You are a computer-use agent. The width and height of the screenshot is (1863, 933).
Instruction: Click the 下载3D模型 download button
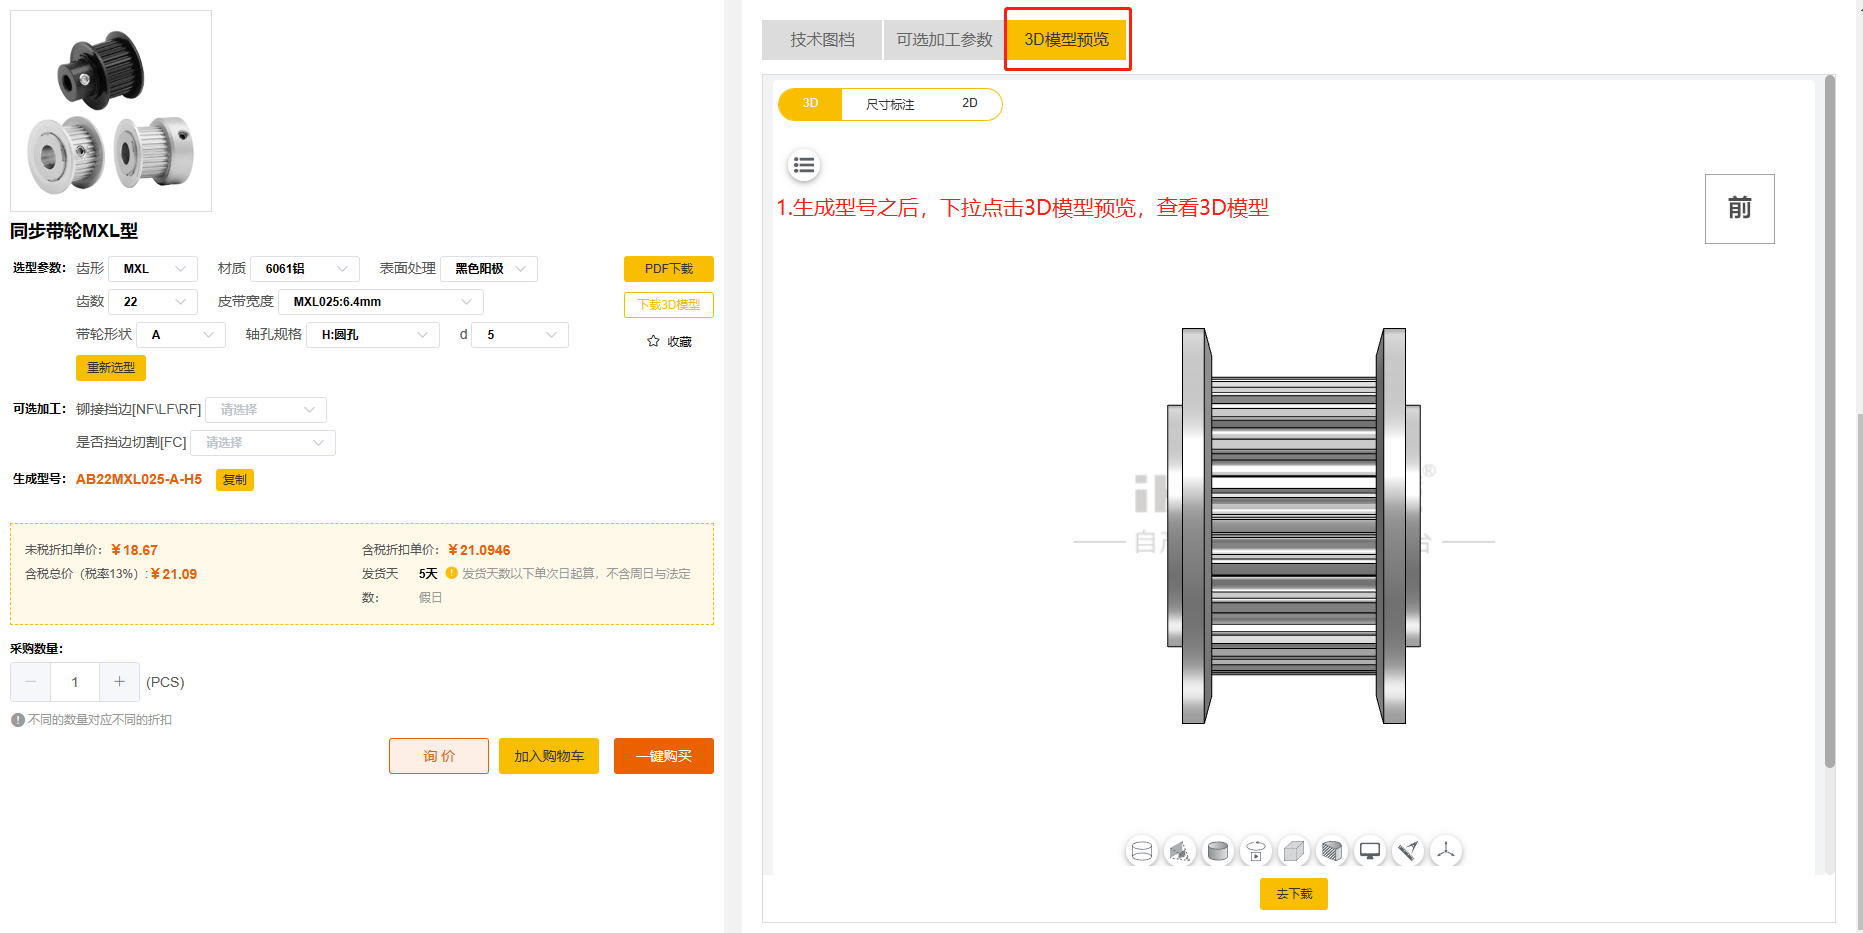coord(669,304)
